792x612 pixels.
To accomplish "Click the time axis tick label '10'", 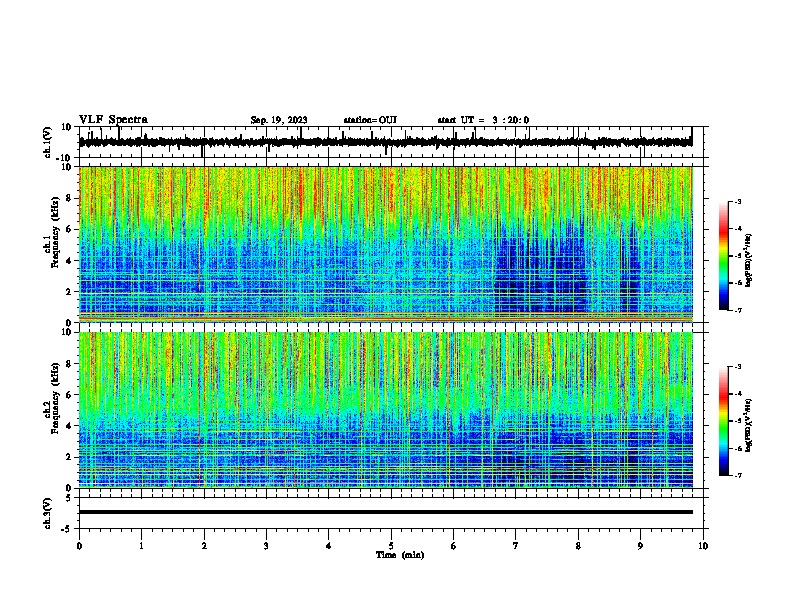I will click(x=703, y=546).
